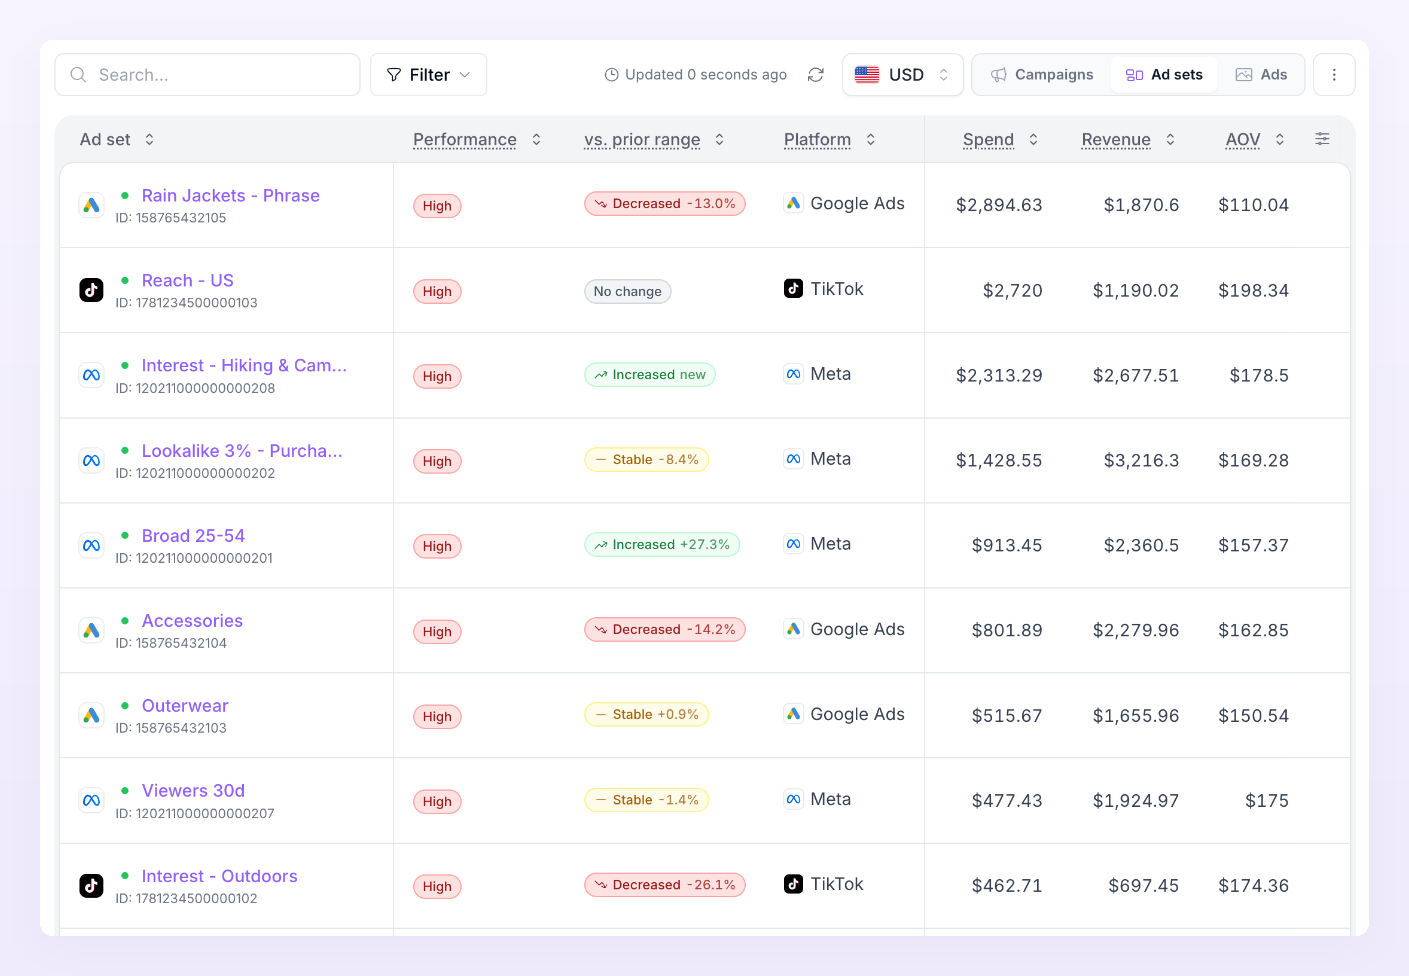Click Google Ads icon beside Accessories
Image resolution: width=1409 pixels, height=976 pixels.
[x=91, y=630]
